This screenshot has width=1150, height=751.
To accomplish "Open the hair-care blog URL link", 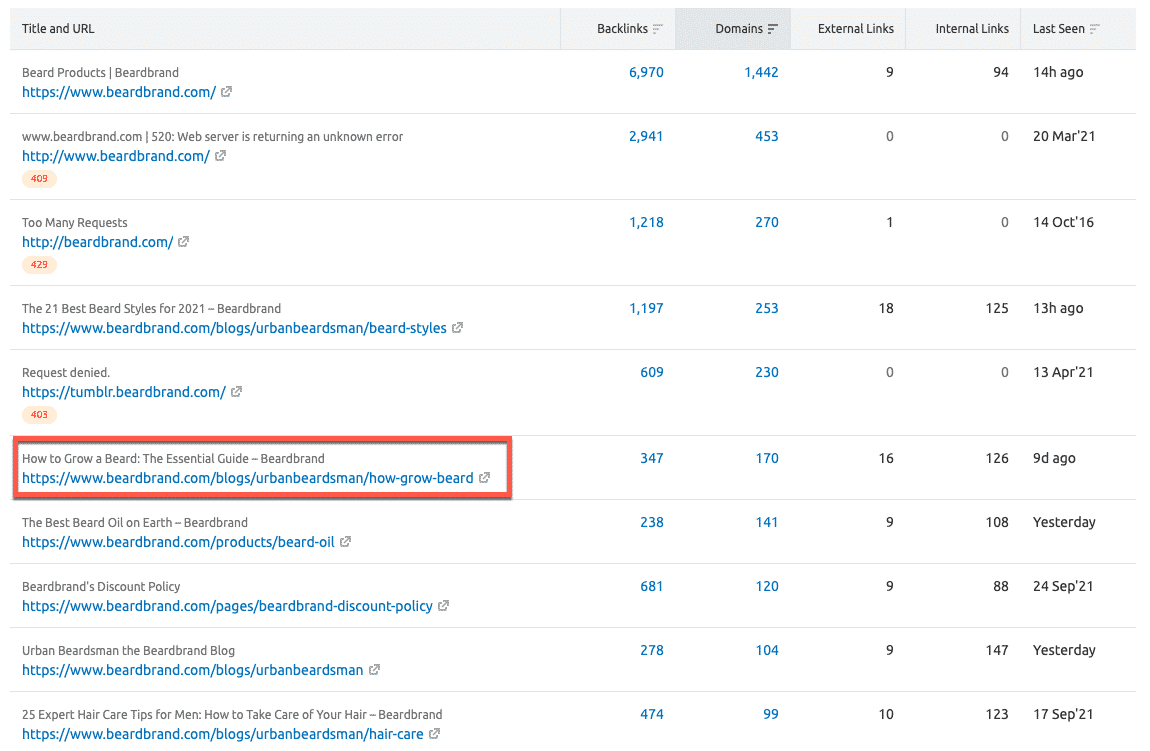I will (222, 734).
